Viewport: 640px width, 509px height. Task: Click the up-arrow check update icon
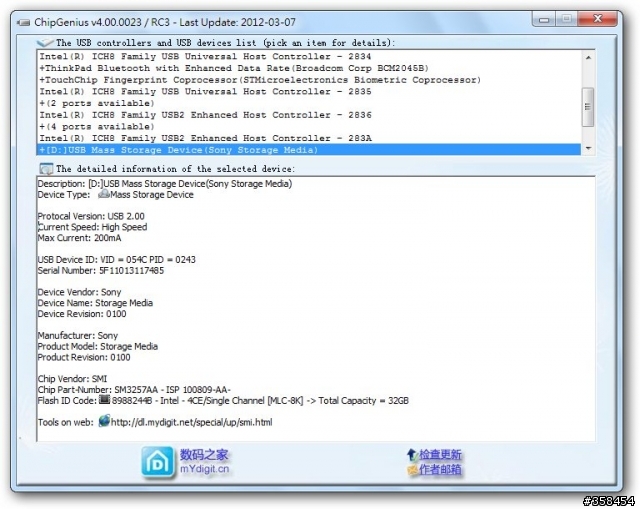pyautogui.click(x=411, y=454)
